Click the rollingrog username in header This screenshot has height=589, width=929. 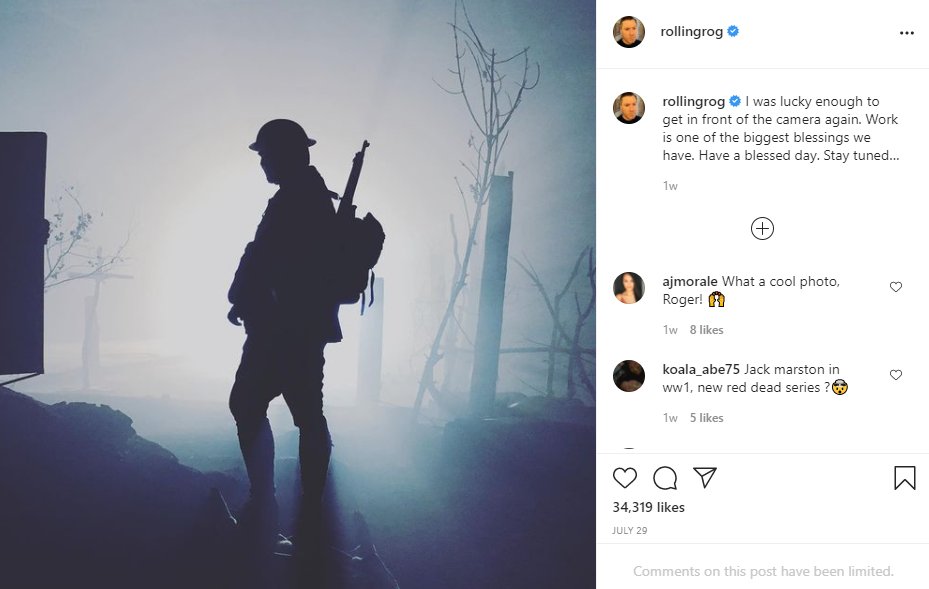click(691, 31)
